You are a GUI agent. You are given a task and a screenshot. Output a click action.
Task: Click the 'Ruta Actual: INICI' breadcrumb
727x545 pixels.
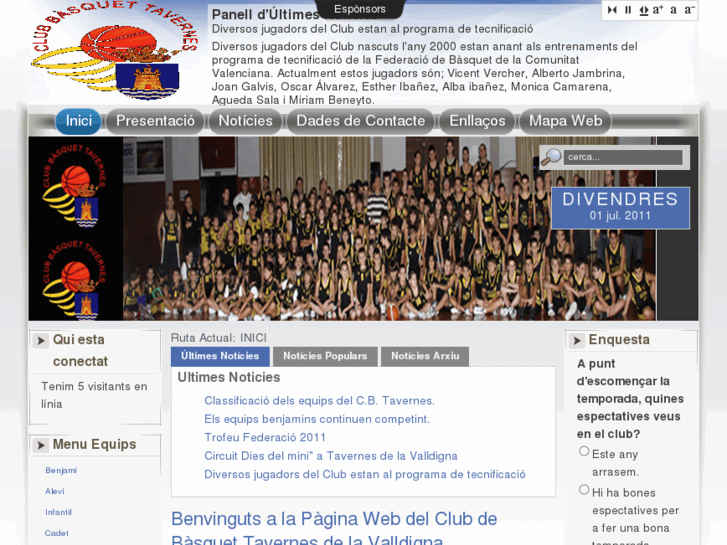[219, 338]
